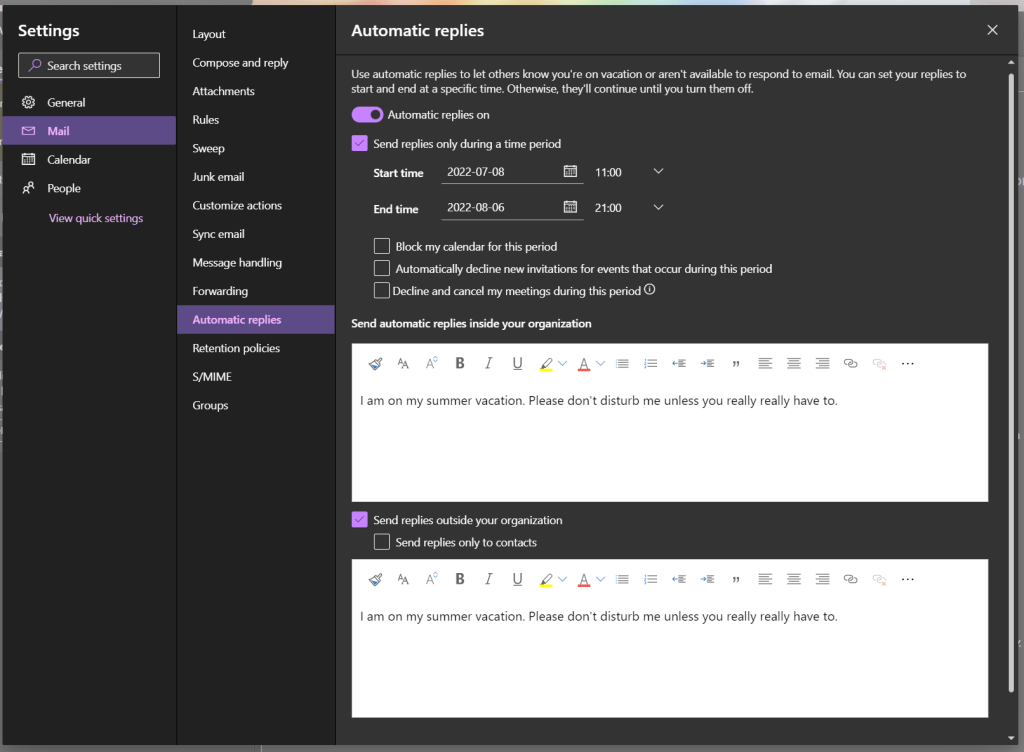
Task: Open highlight color dropdown arrow in first editor
Action: coord(562,364)
